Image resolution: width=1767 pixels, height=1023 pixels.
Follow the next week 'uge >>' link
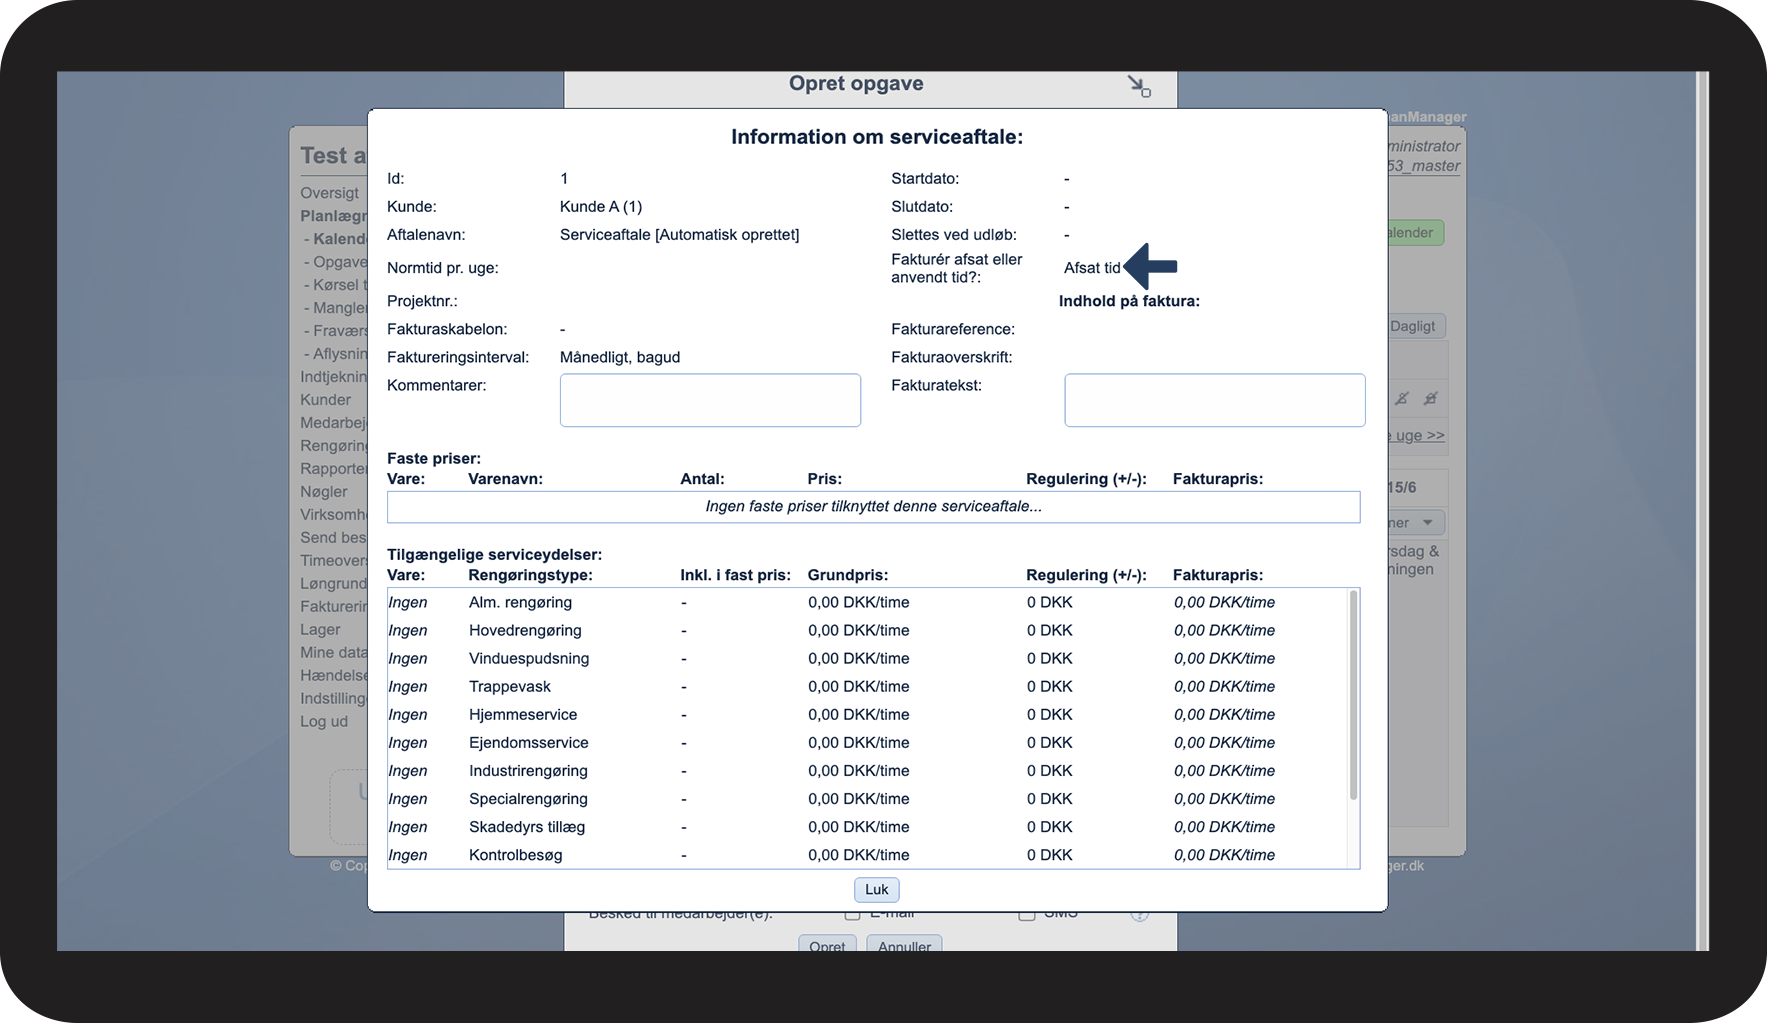click(1418, 436)
